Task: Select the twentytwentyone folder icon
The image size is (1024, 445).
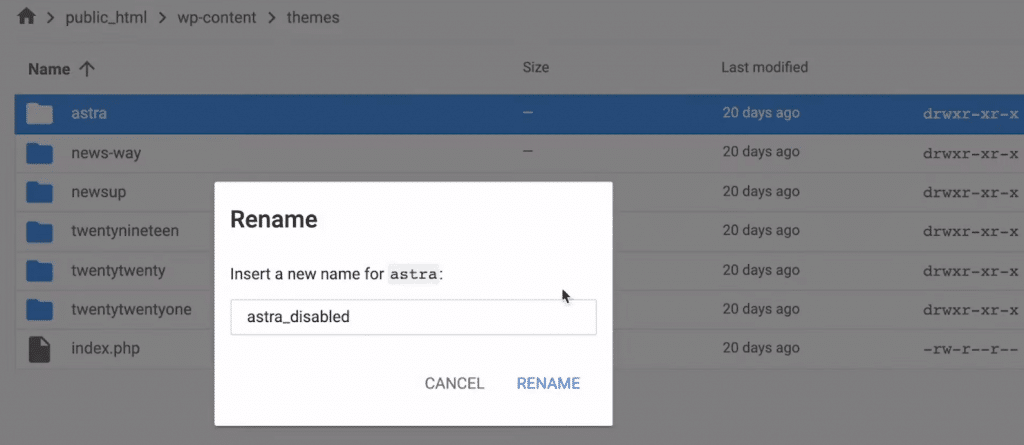Action: (x=39, y=309)
